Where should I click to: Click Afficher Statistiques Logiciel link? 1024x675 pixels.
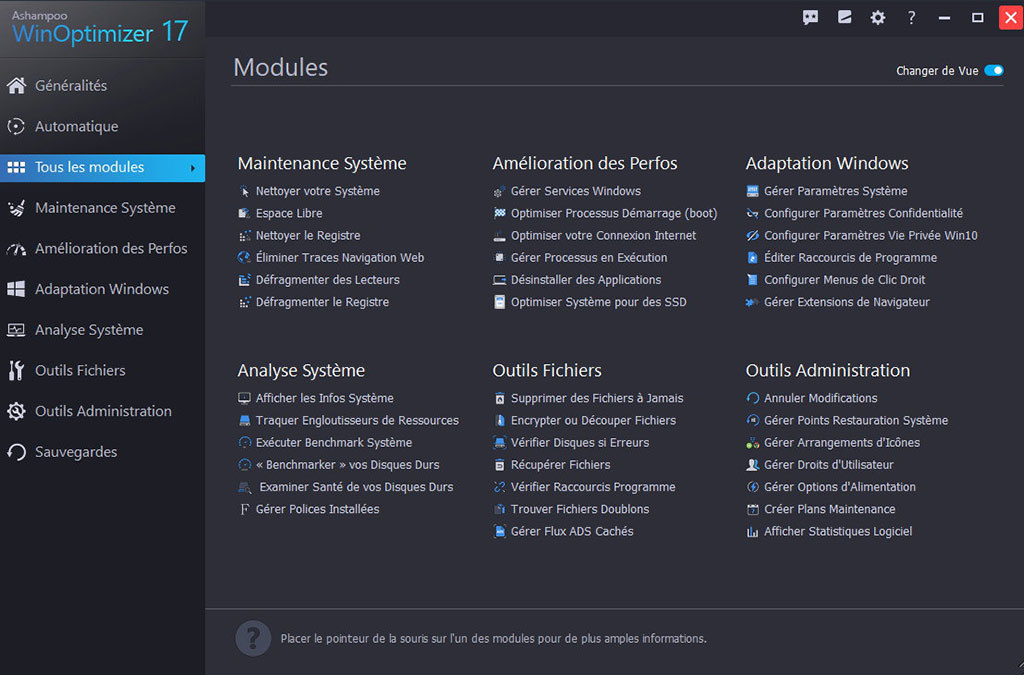tap(837, 532)
